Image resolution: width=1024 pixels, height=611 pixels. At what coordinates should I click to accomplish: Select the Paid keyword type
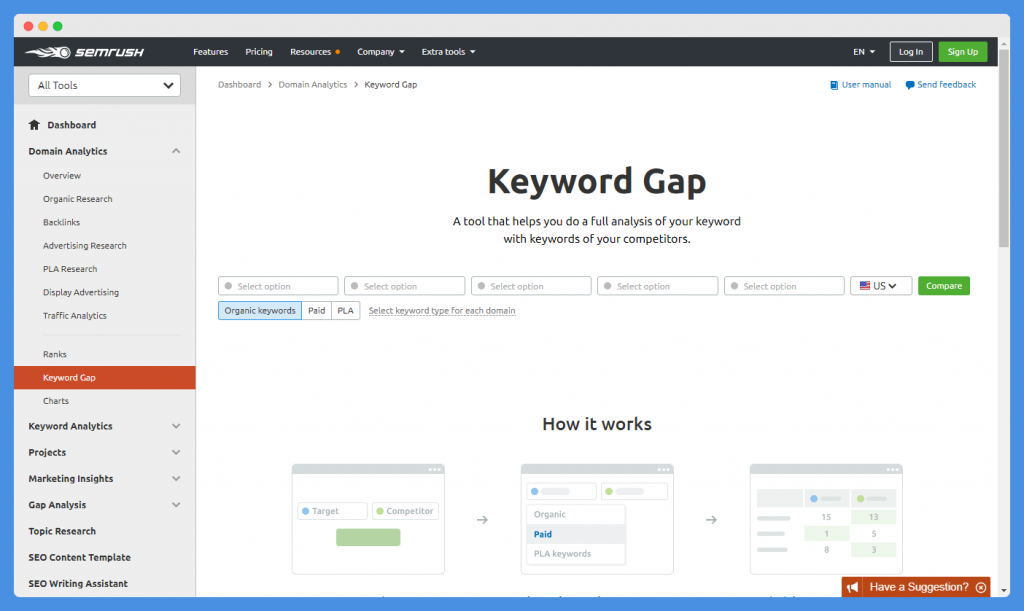(x=317, y=311)
